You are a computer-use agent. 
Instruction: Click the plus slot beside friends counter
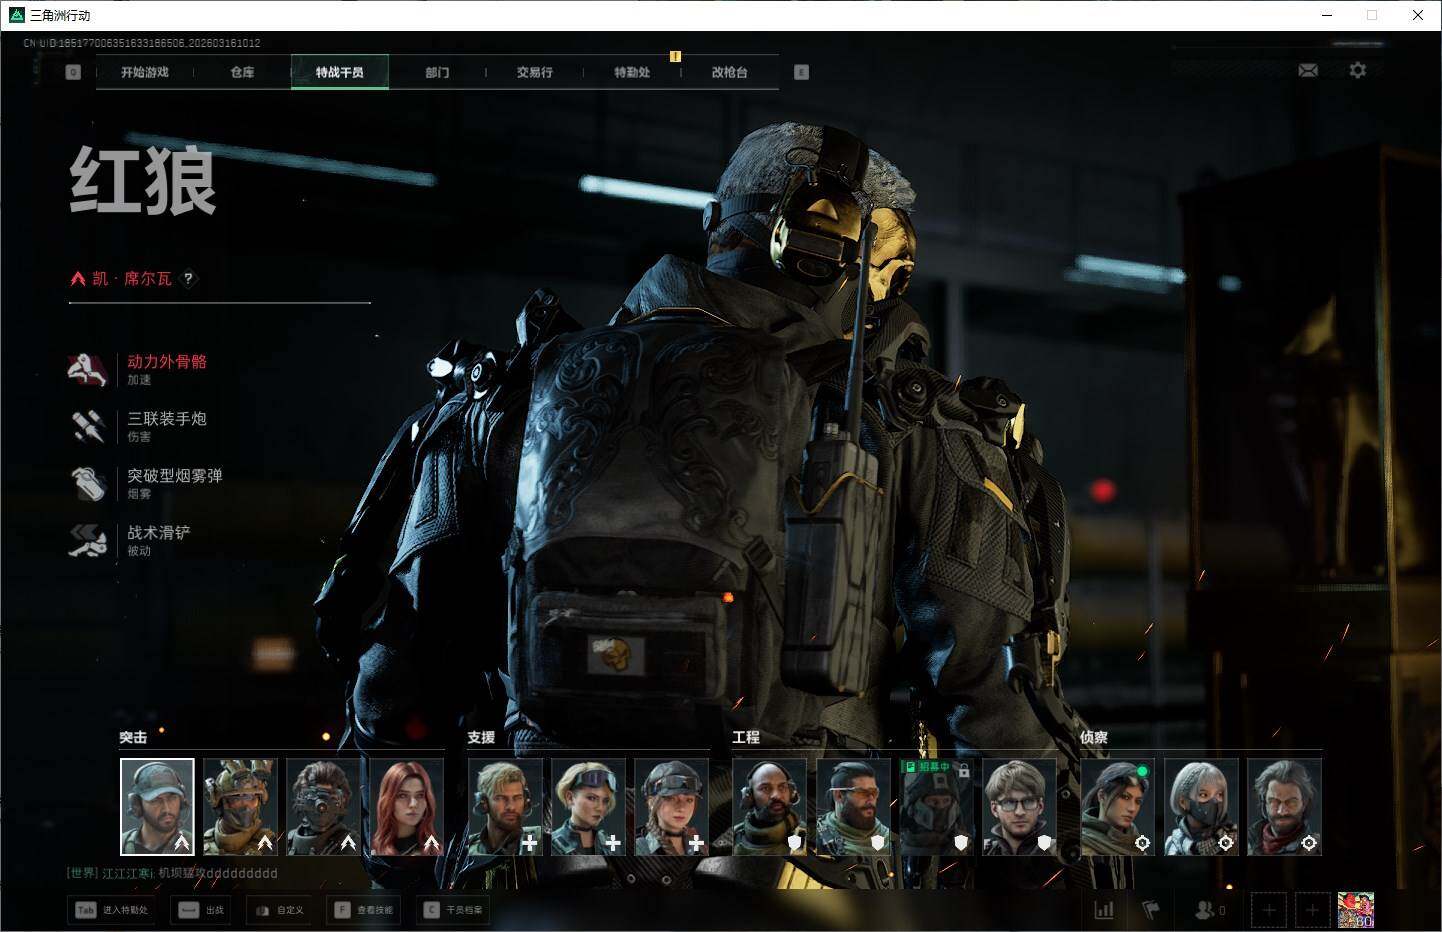(1269, 910)
